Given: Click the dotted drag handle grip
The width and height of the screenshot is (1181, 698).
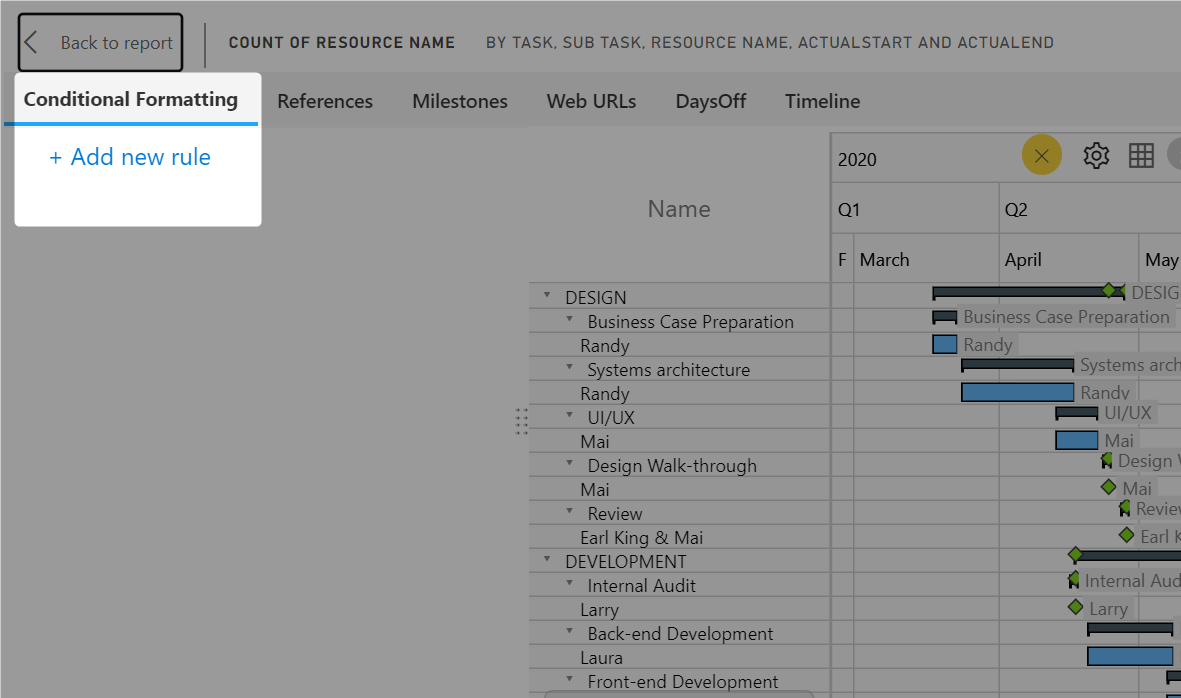Looking at the screenshot, I should click(x=521, y=421).
